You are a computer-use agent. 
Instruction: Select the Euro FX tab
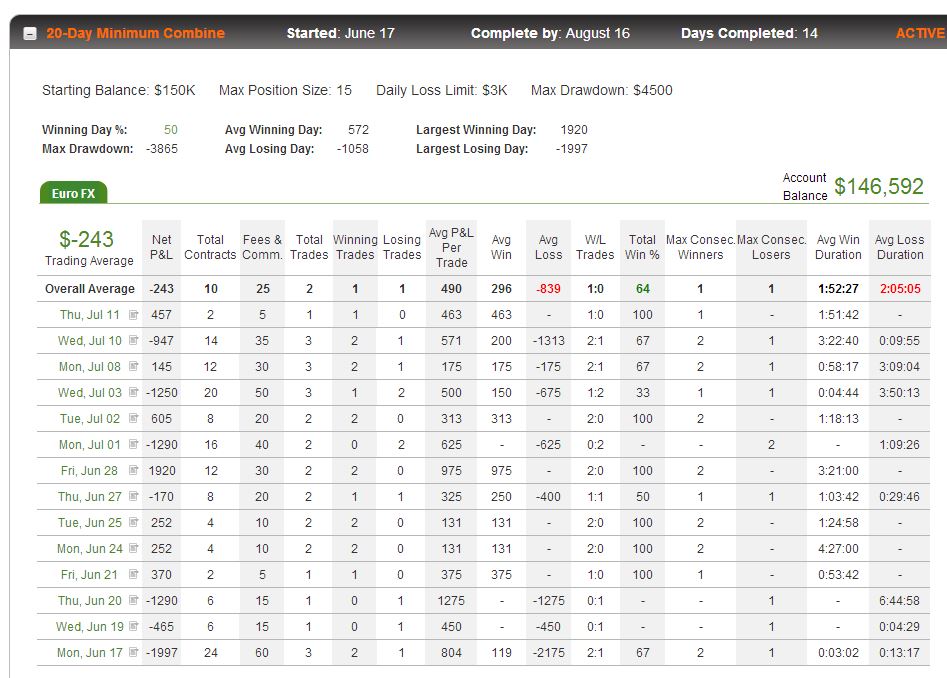[74, 193]
